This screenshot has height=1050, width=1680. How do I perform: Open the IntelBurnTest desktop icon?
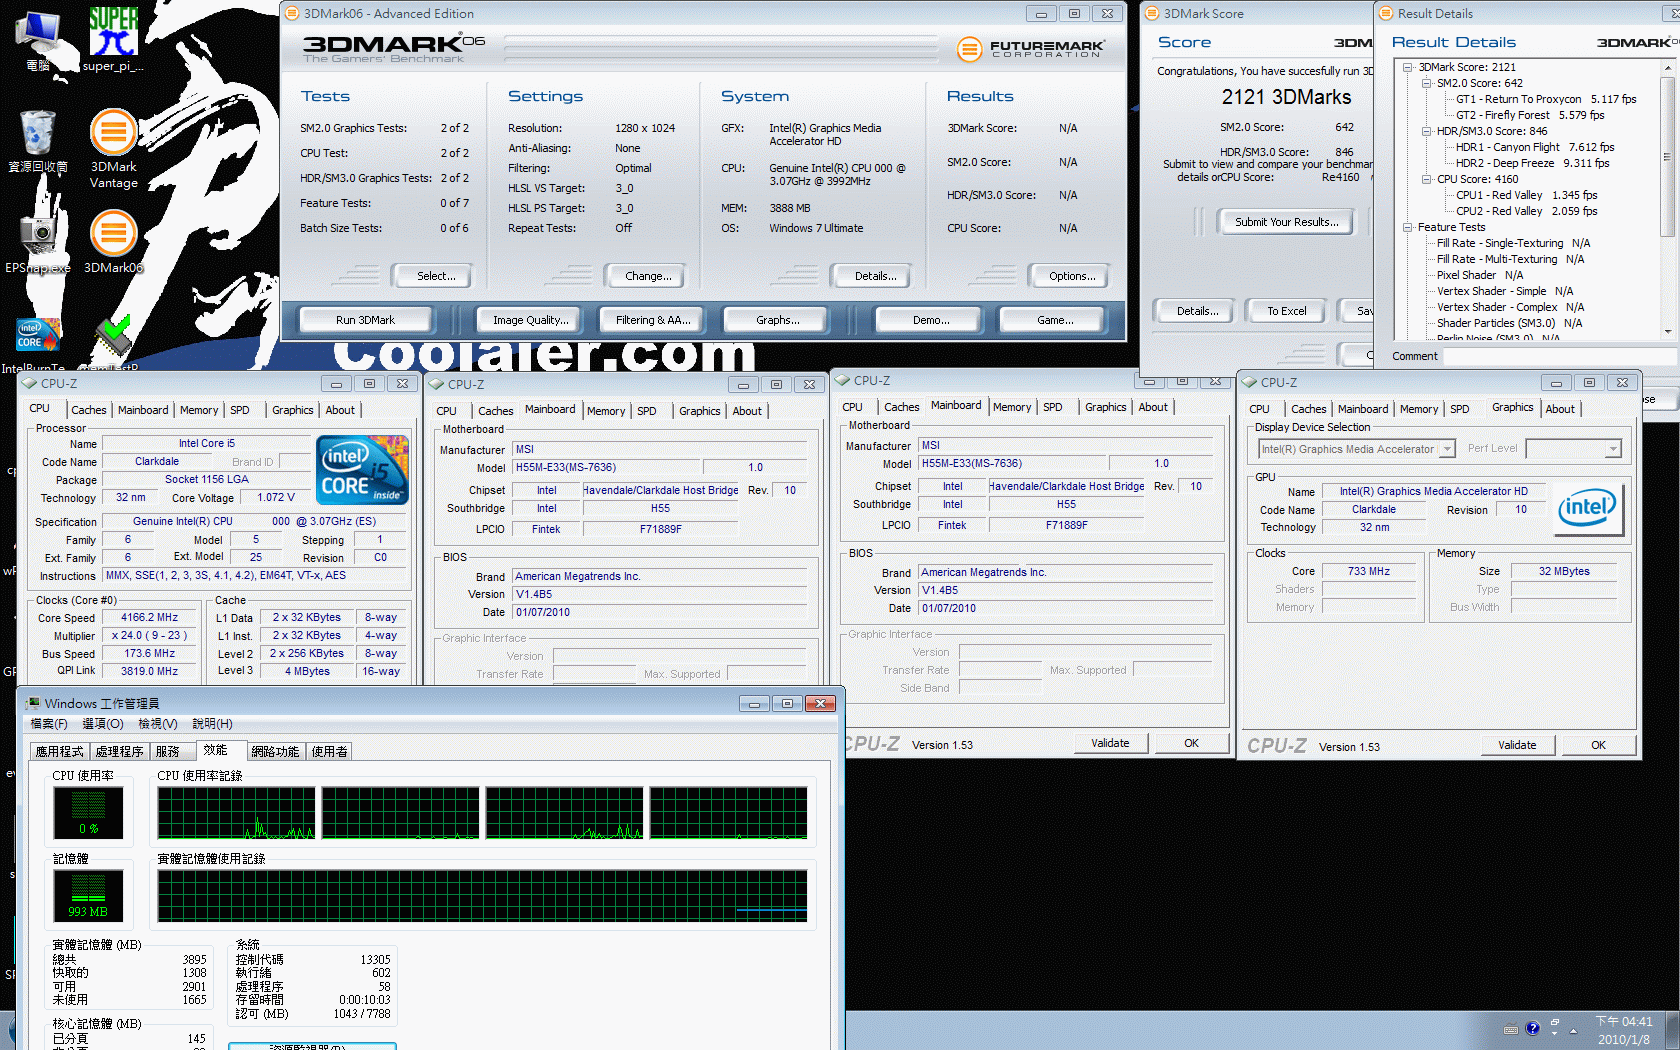[38, 345]
